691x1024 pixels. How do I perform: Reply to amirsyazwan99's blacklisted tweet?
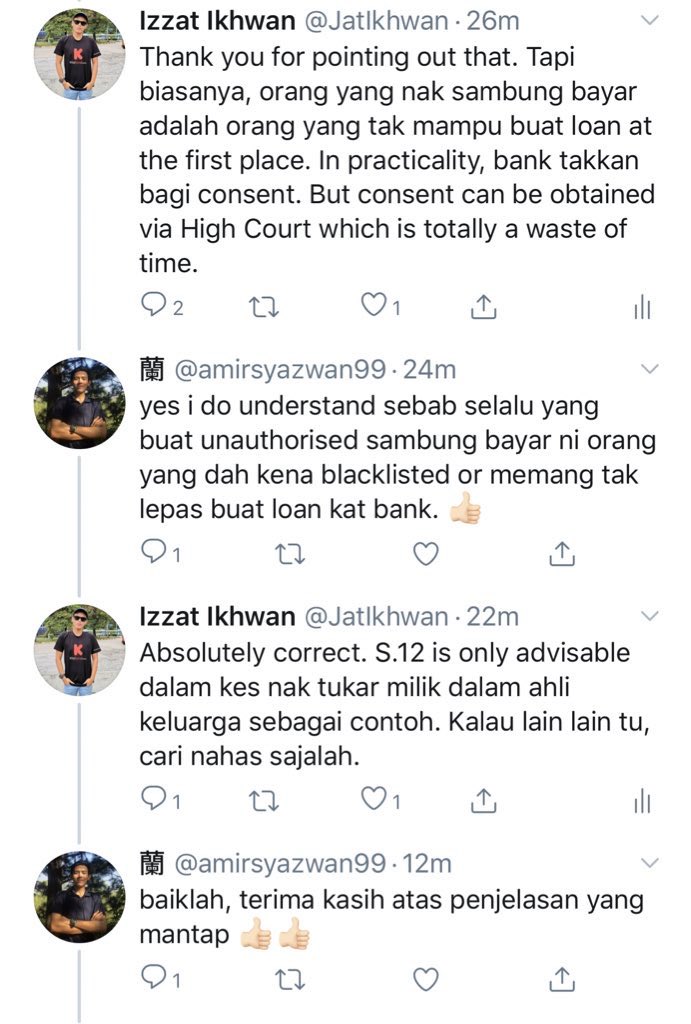tap(153, 552)
